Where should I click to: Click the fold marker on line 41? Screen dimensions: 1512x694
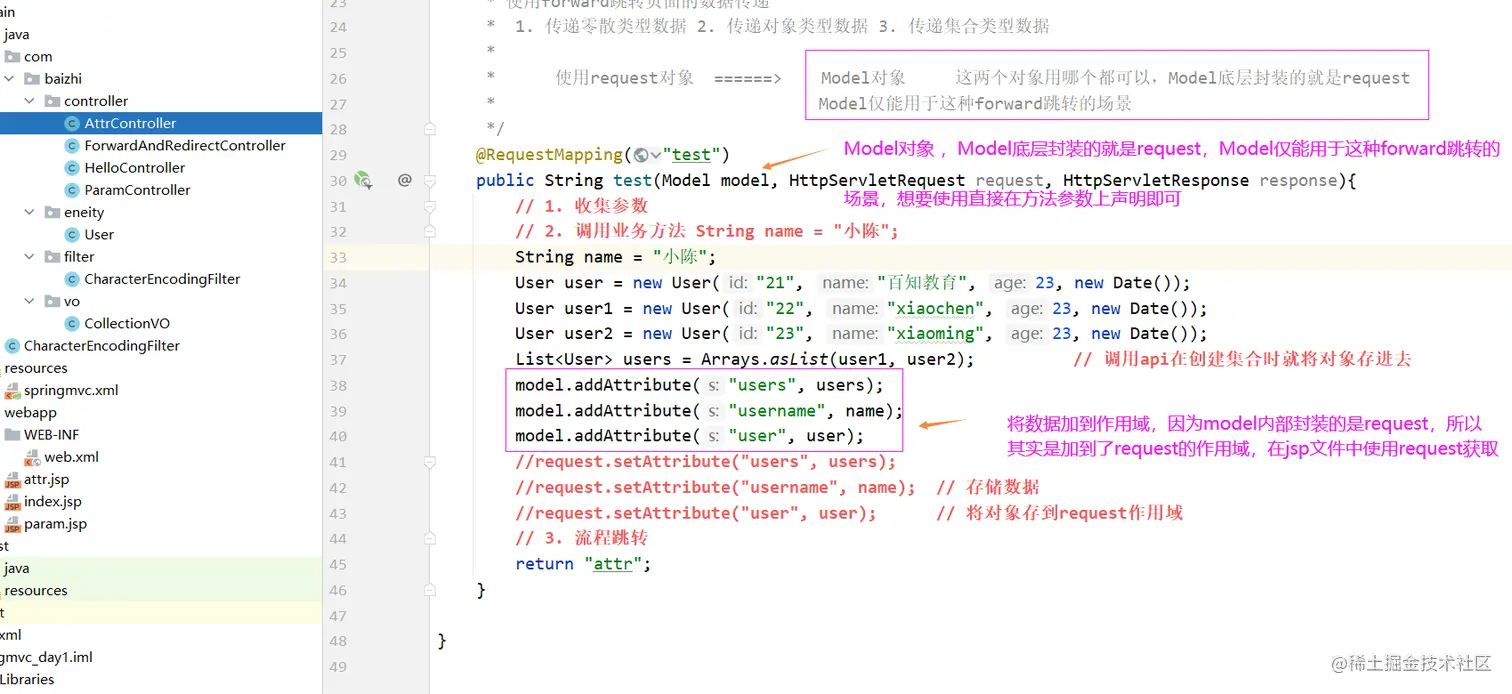tap(430, 462)
